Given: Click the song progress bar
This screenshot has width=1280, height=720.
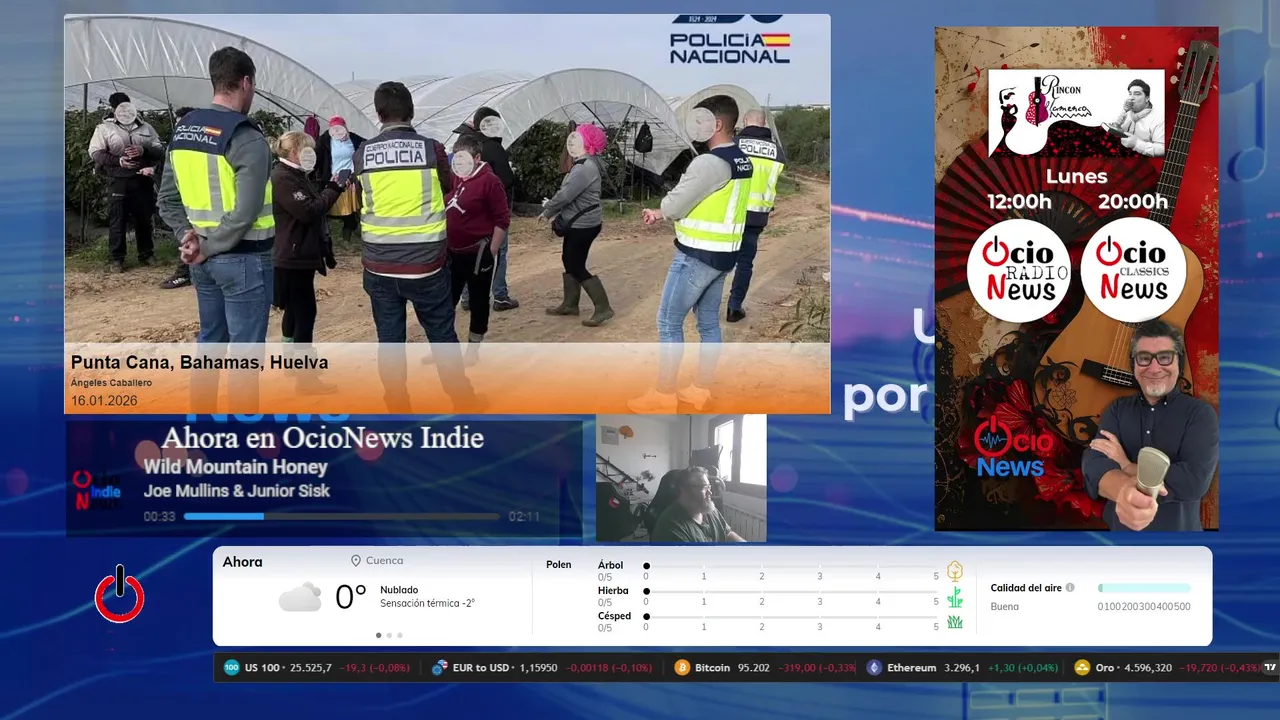Looking at the screenshot, I should coord(341,517).
